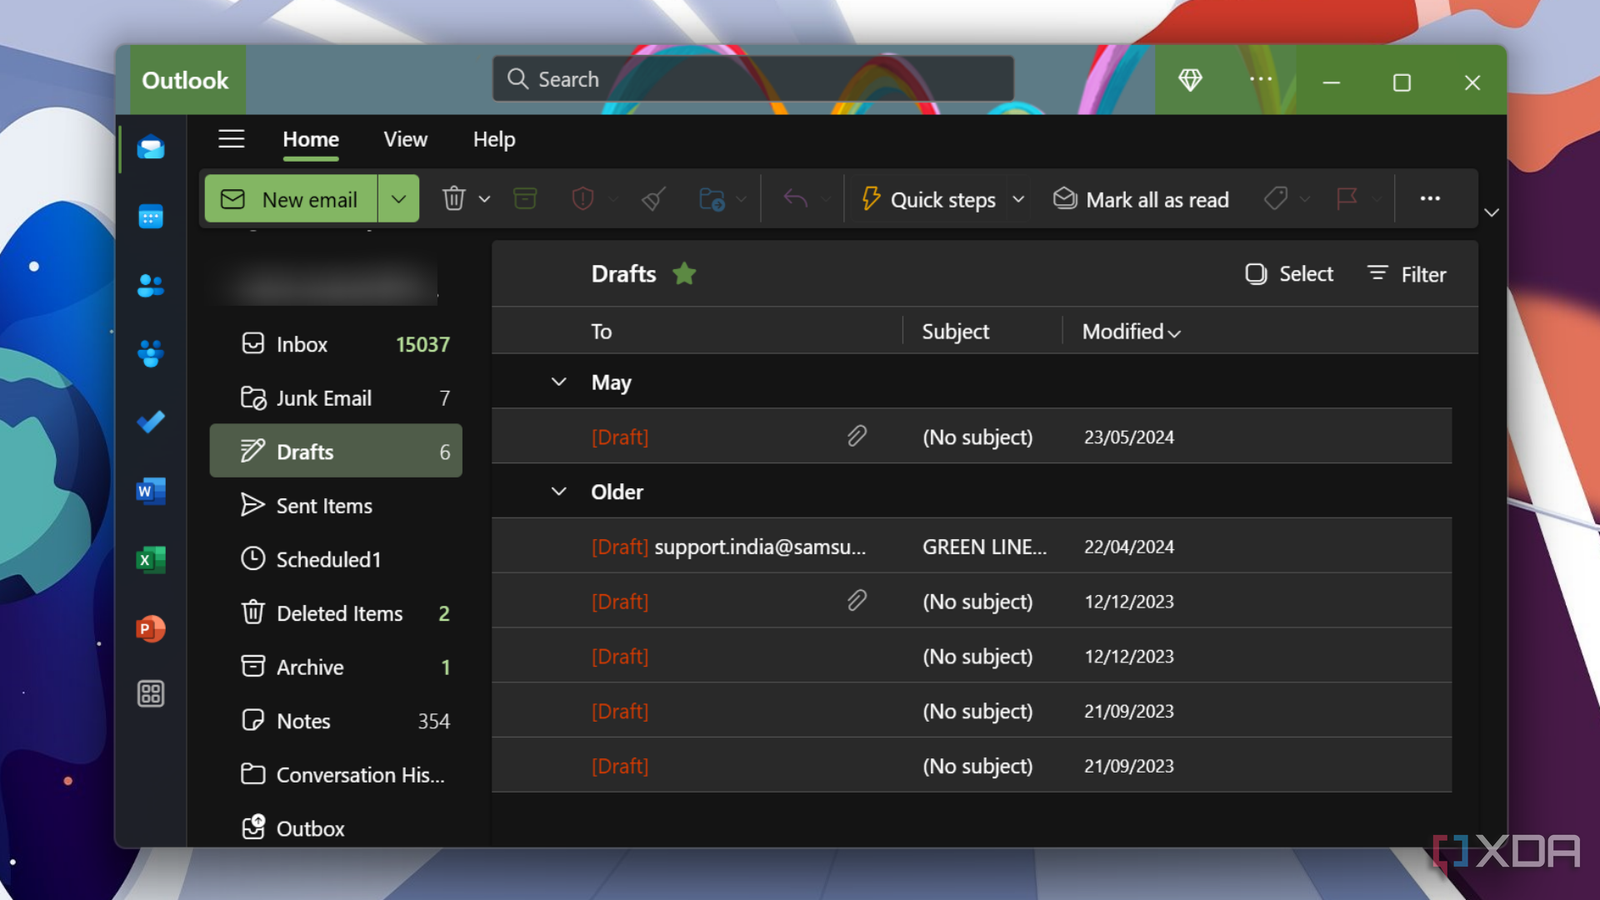Launch Word from the sidebar

pyautogui.click(x=151, y=491)
